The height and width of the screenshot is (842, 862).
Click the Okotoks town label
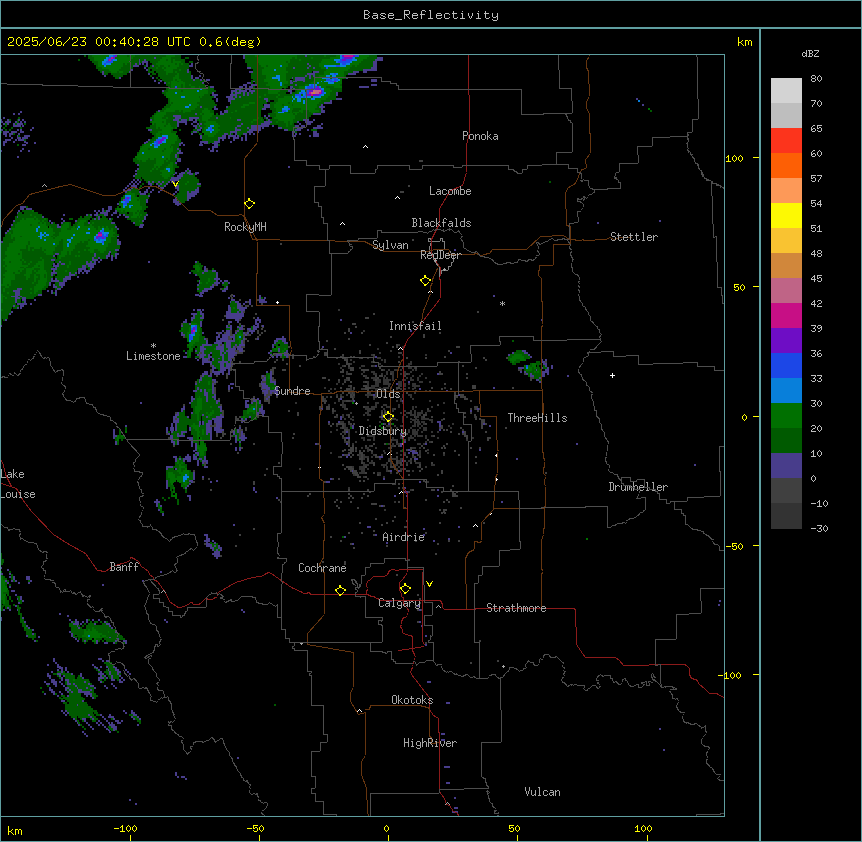click(412, 700)
